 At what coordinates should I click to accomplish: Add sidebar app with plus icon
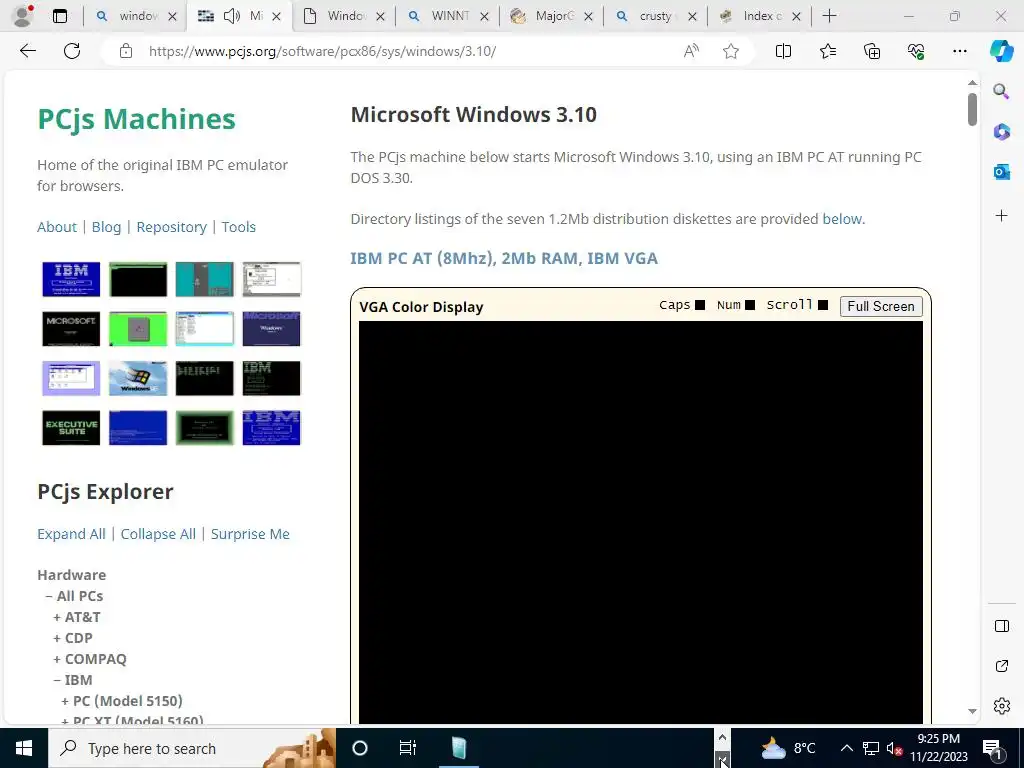click(1001, 216)
